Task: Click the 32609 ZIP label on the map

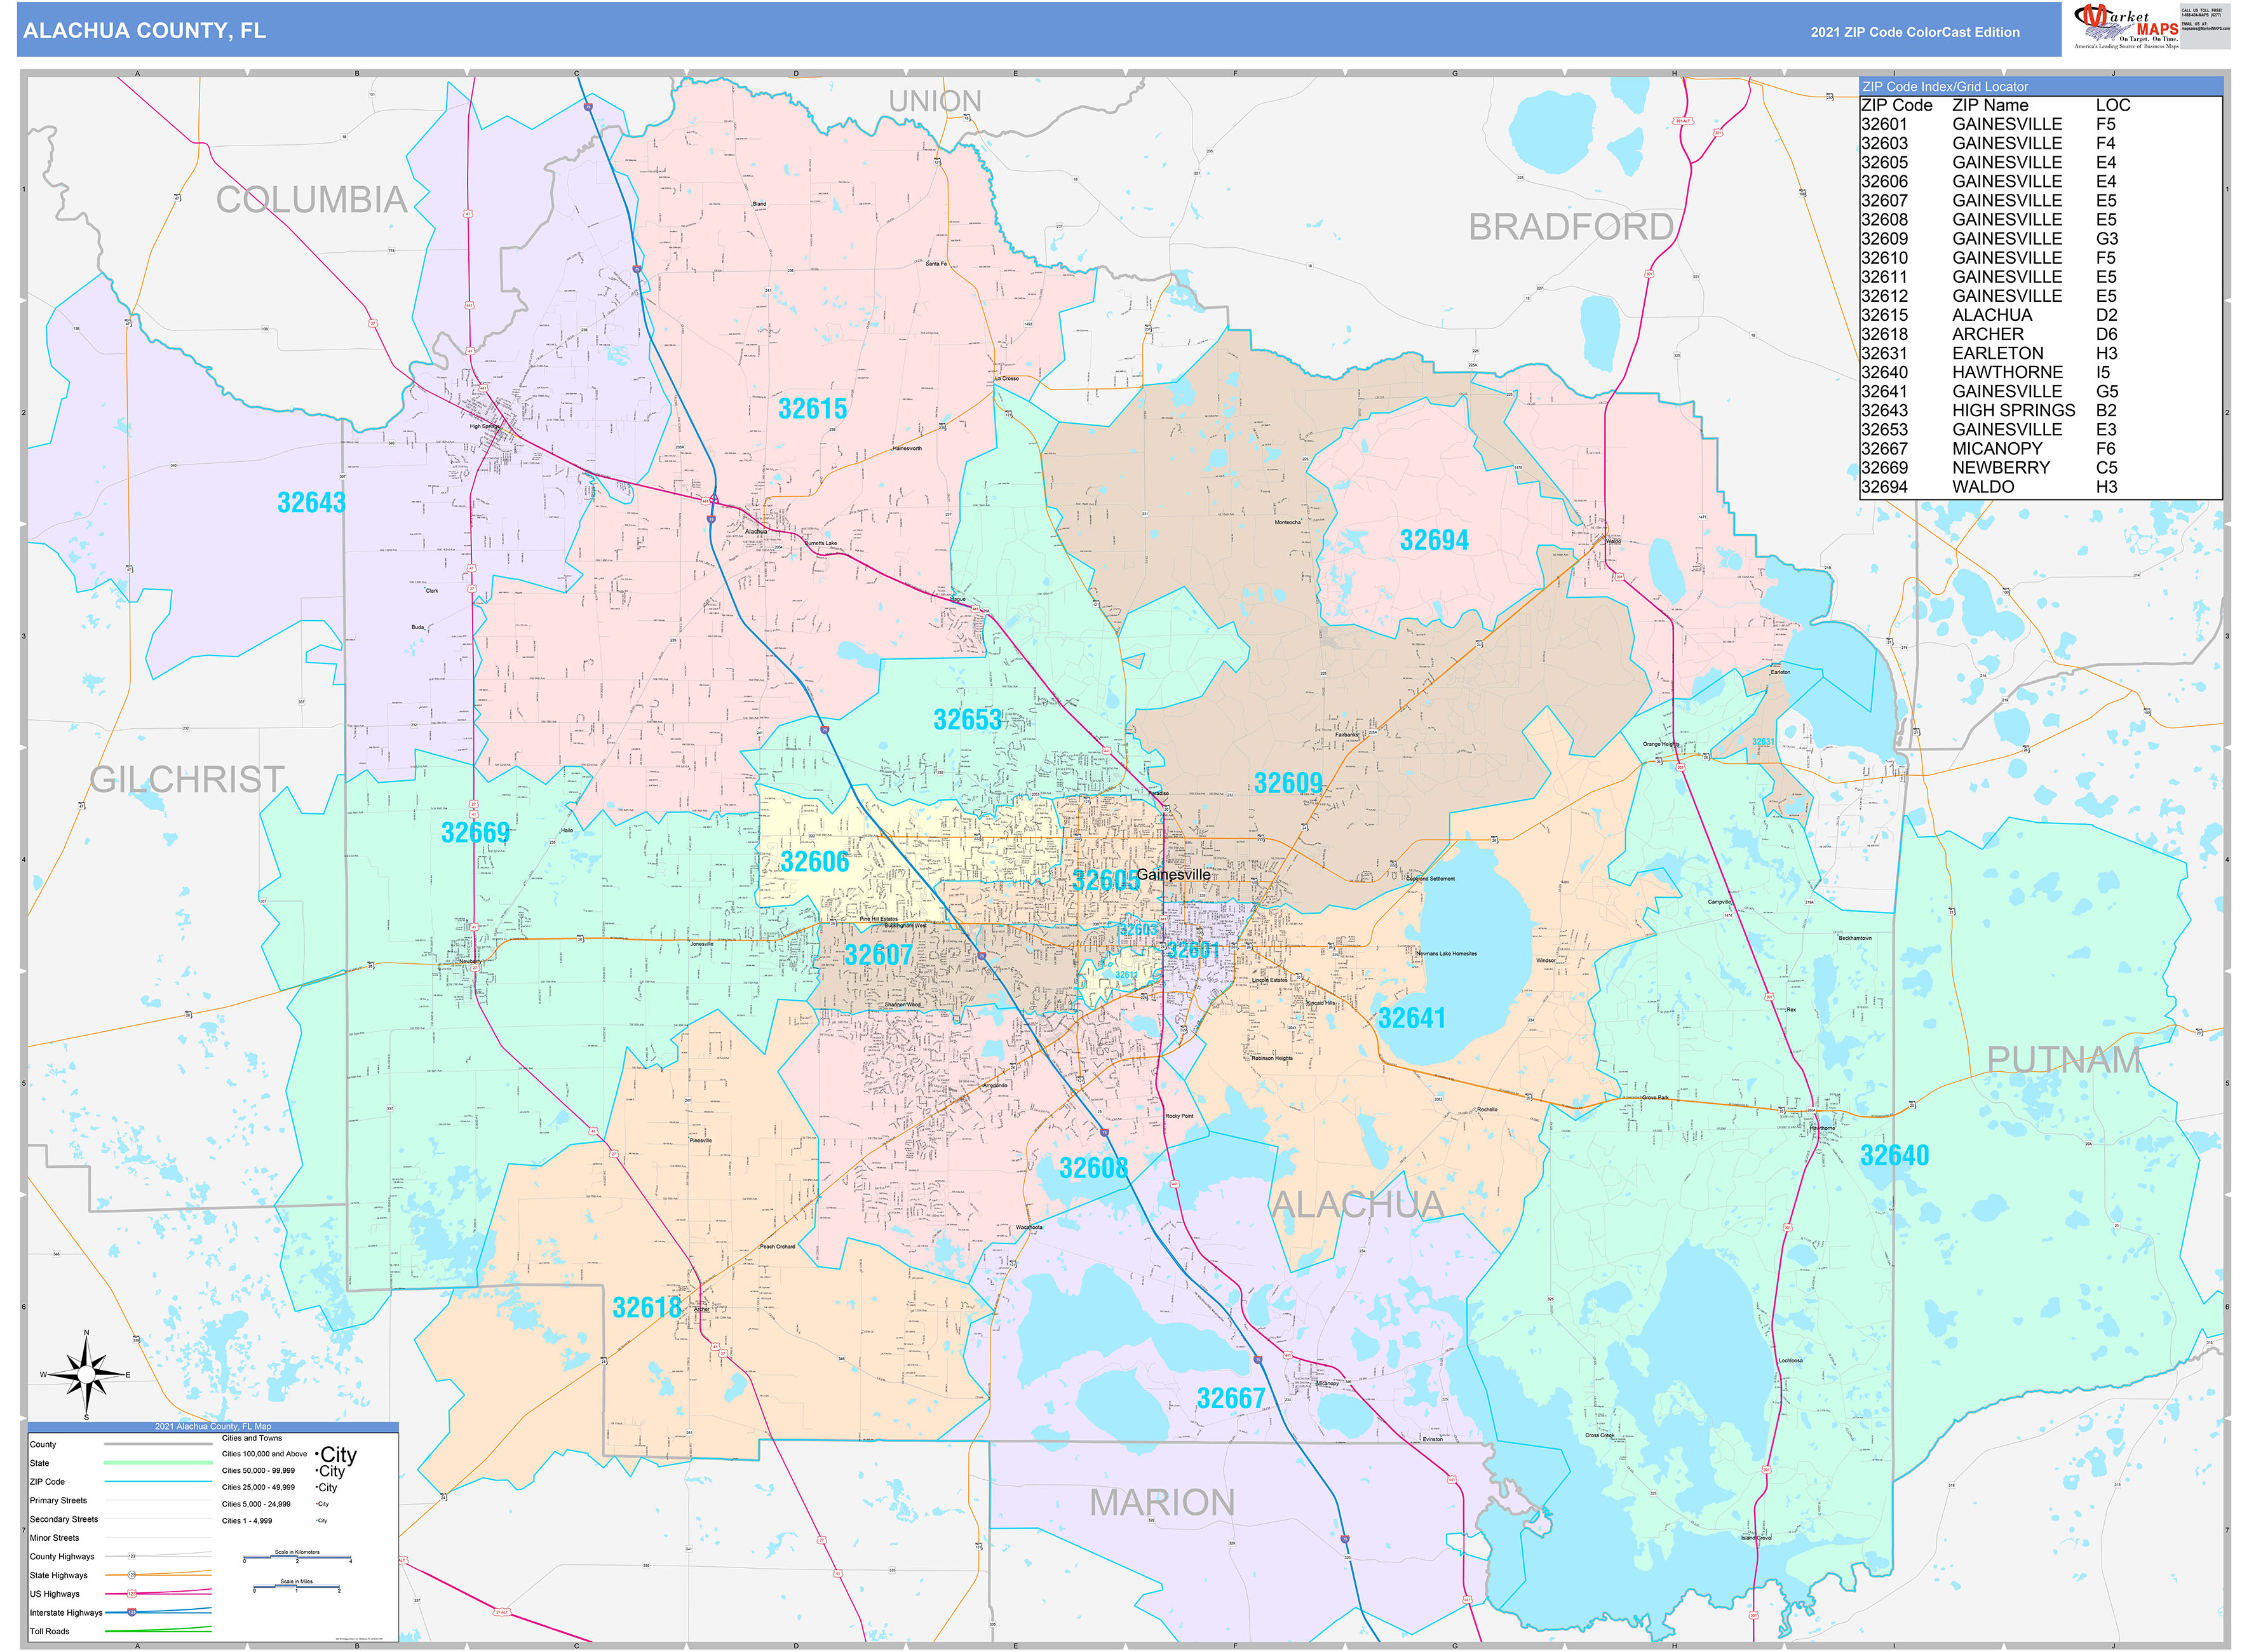Action: pos(1288,783)
